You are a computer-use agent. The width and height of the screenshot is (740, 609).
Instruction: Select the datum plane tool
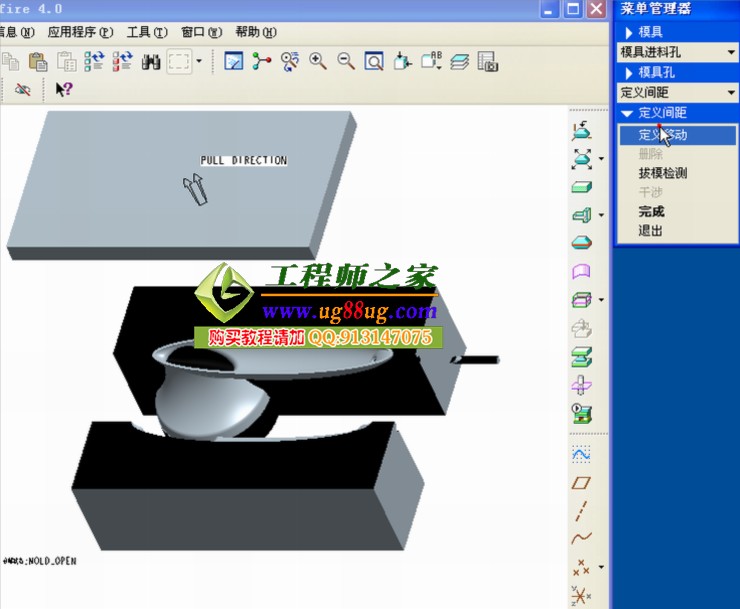[x=581, y=483]
